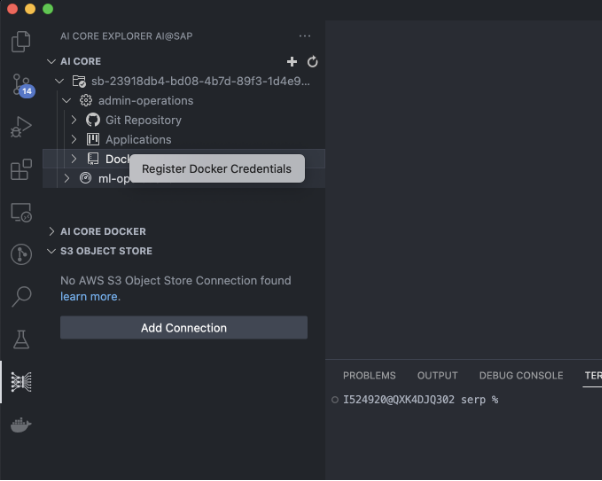Click the yellow minimize window button
The width and height of the screenshot is (602, 481).
point(30,9)
